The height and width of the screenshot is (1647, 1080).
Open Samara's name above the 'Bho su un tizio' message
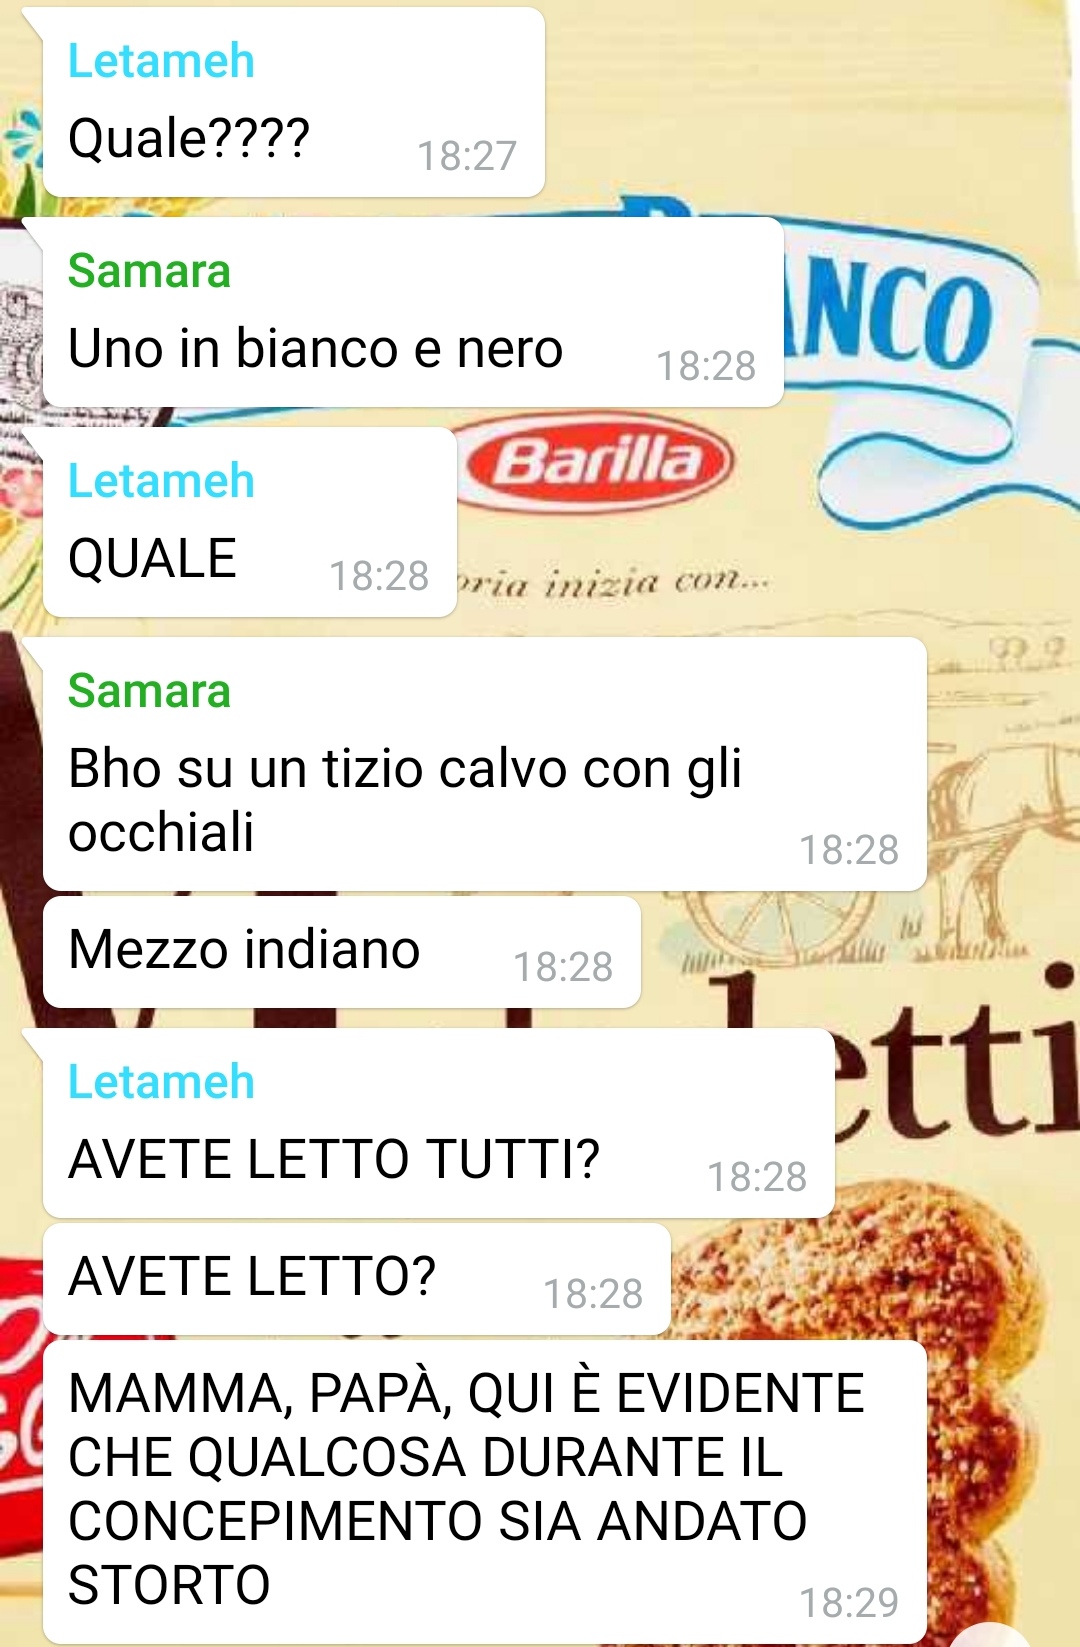[x=149, y=691]
